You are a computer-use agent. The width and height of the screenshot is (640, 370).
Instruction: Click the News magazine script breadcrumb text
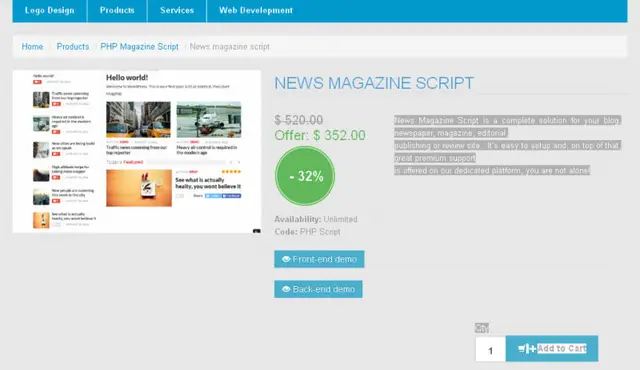[229, 47]
